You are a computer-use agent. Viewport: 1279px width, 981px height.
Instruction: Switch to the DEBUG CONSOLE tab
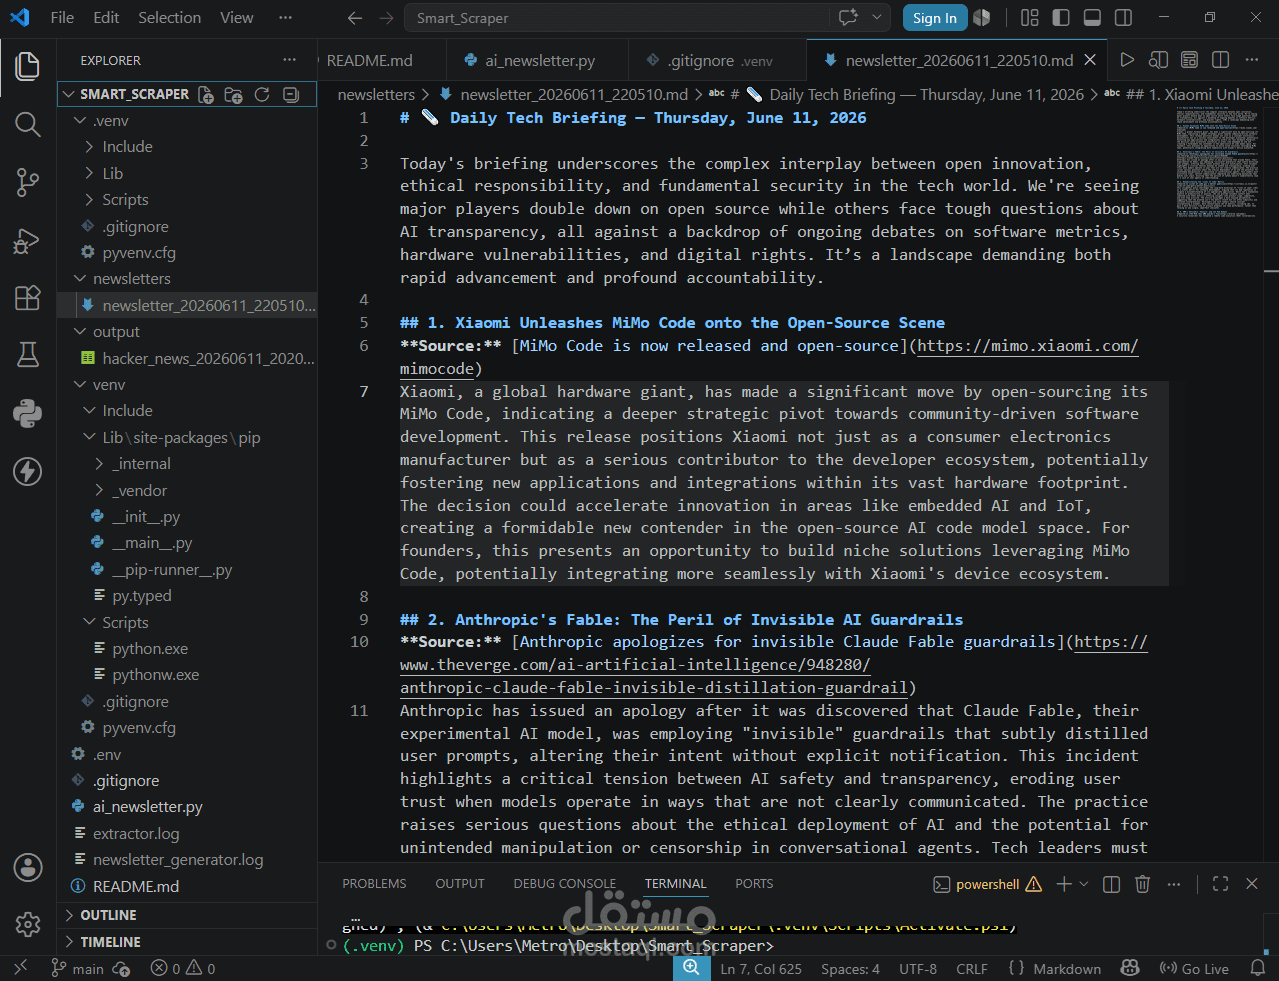point(564,884)
